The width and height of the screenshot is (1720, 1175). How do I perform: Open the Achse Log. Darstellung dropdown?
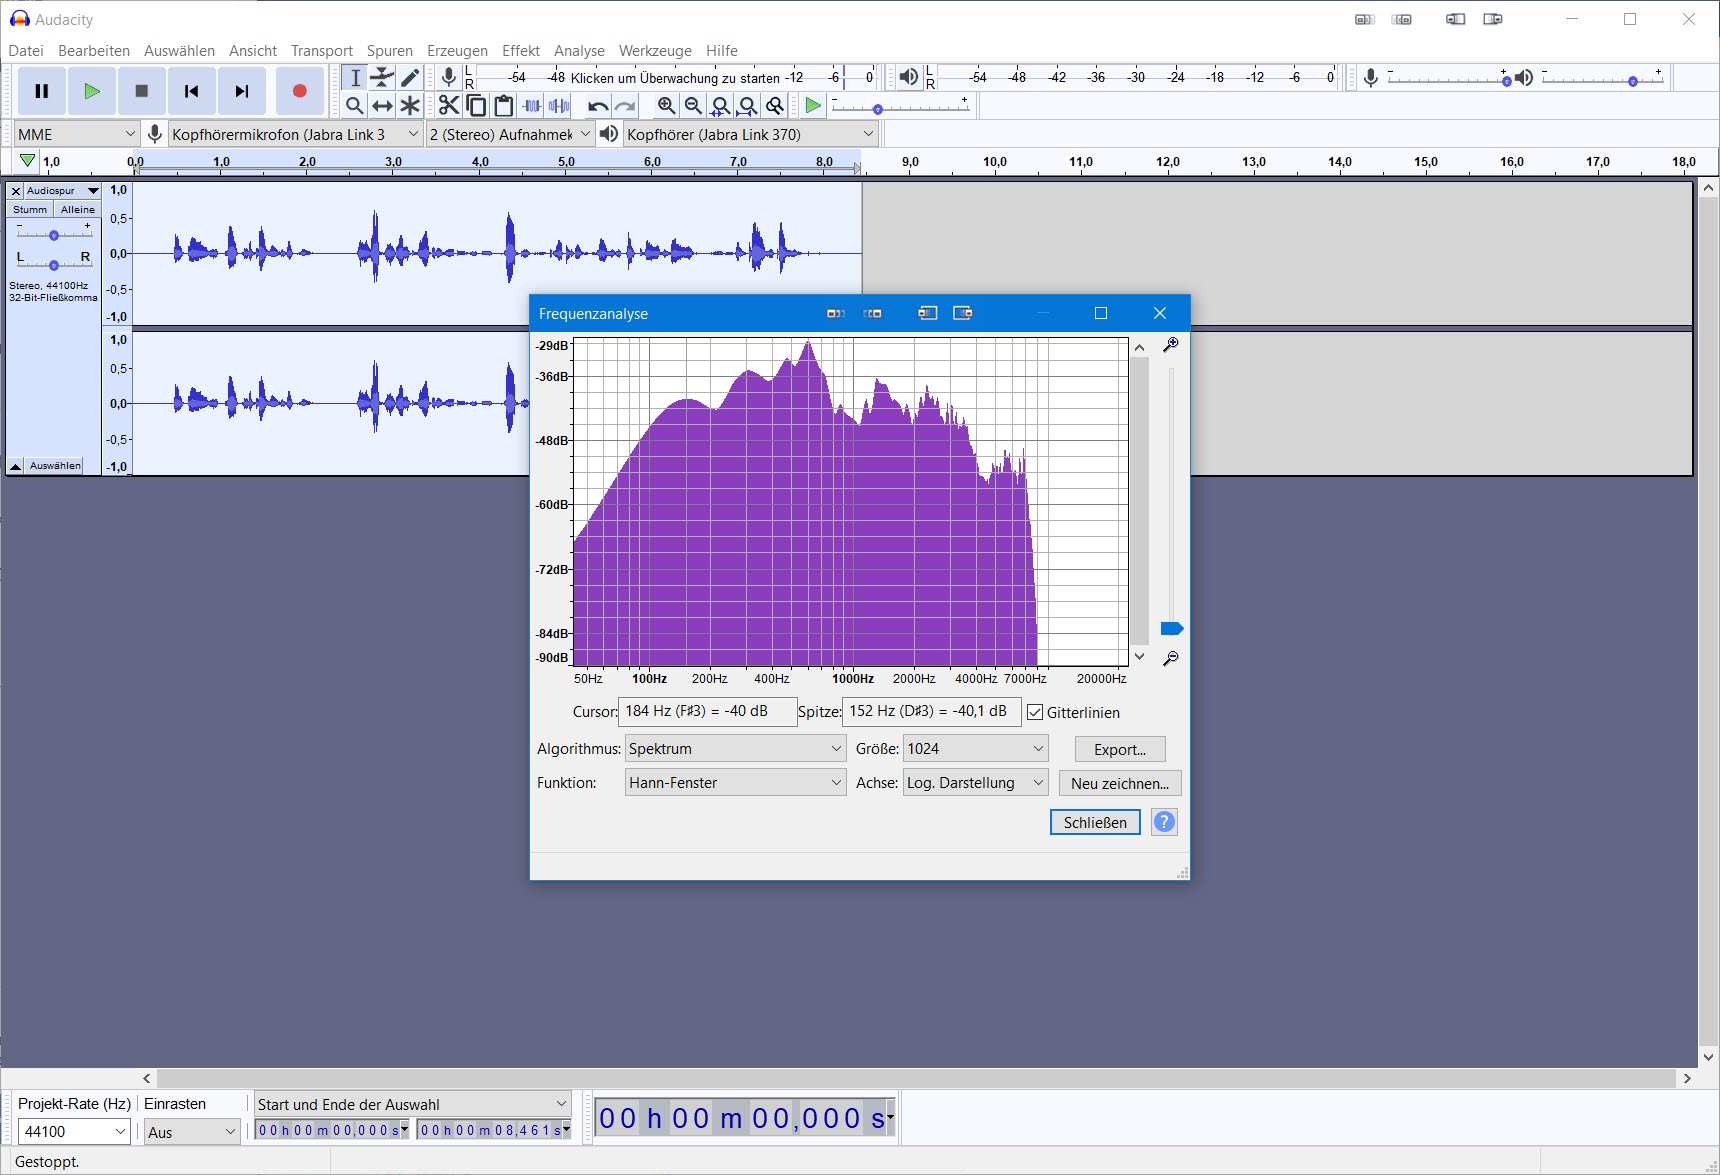(975, 783)
